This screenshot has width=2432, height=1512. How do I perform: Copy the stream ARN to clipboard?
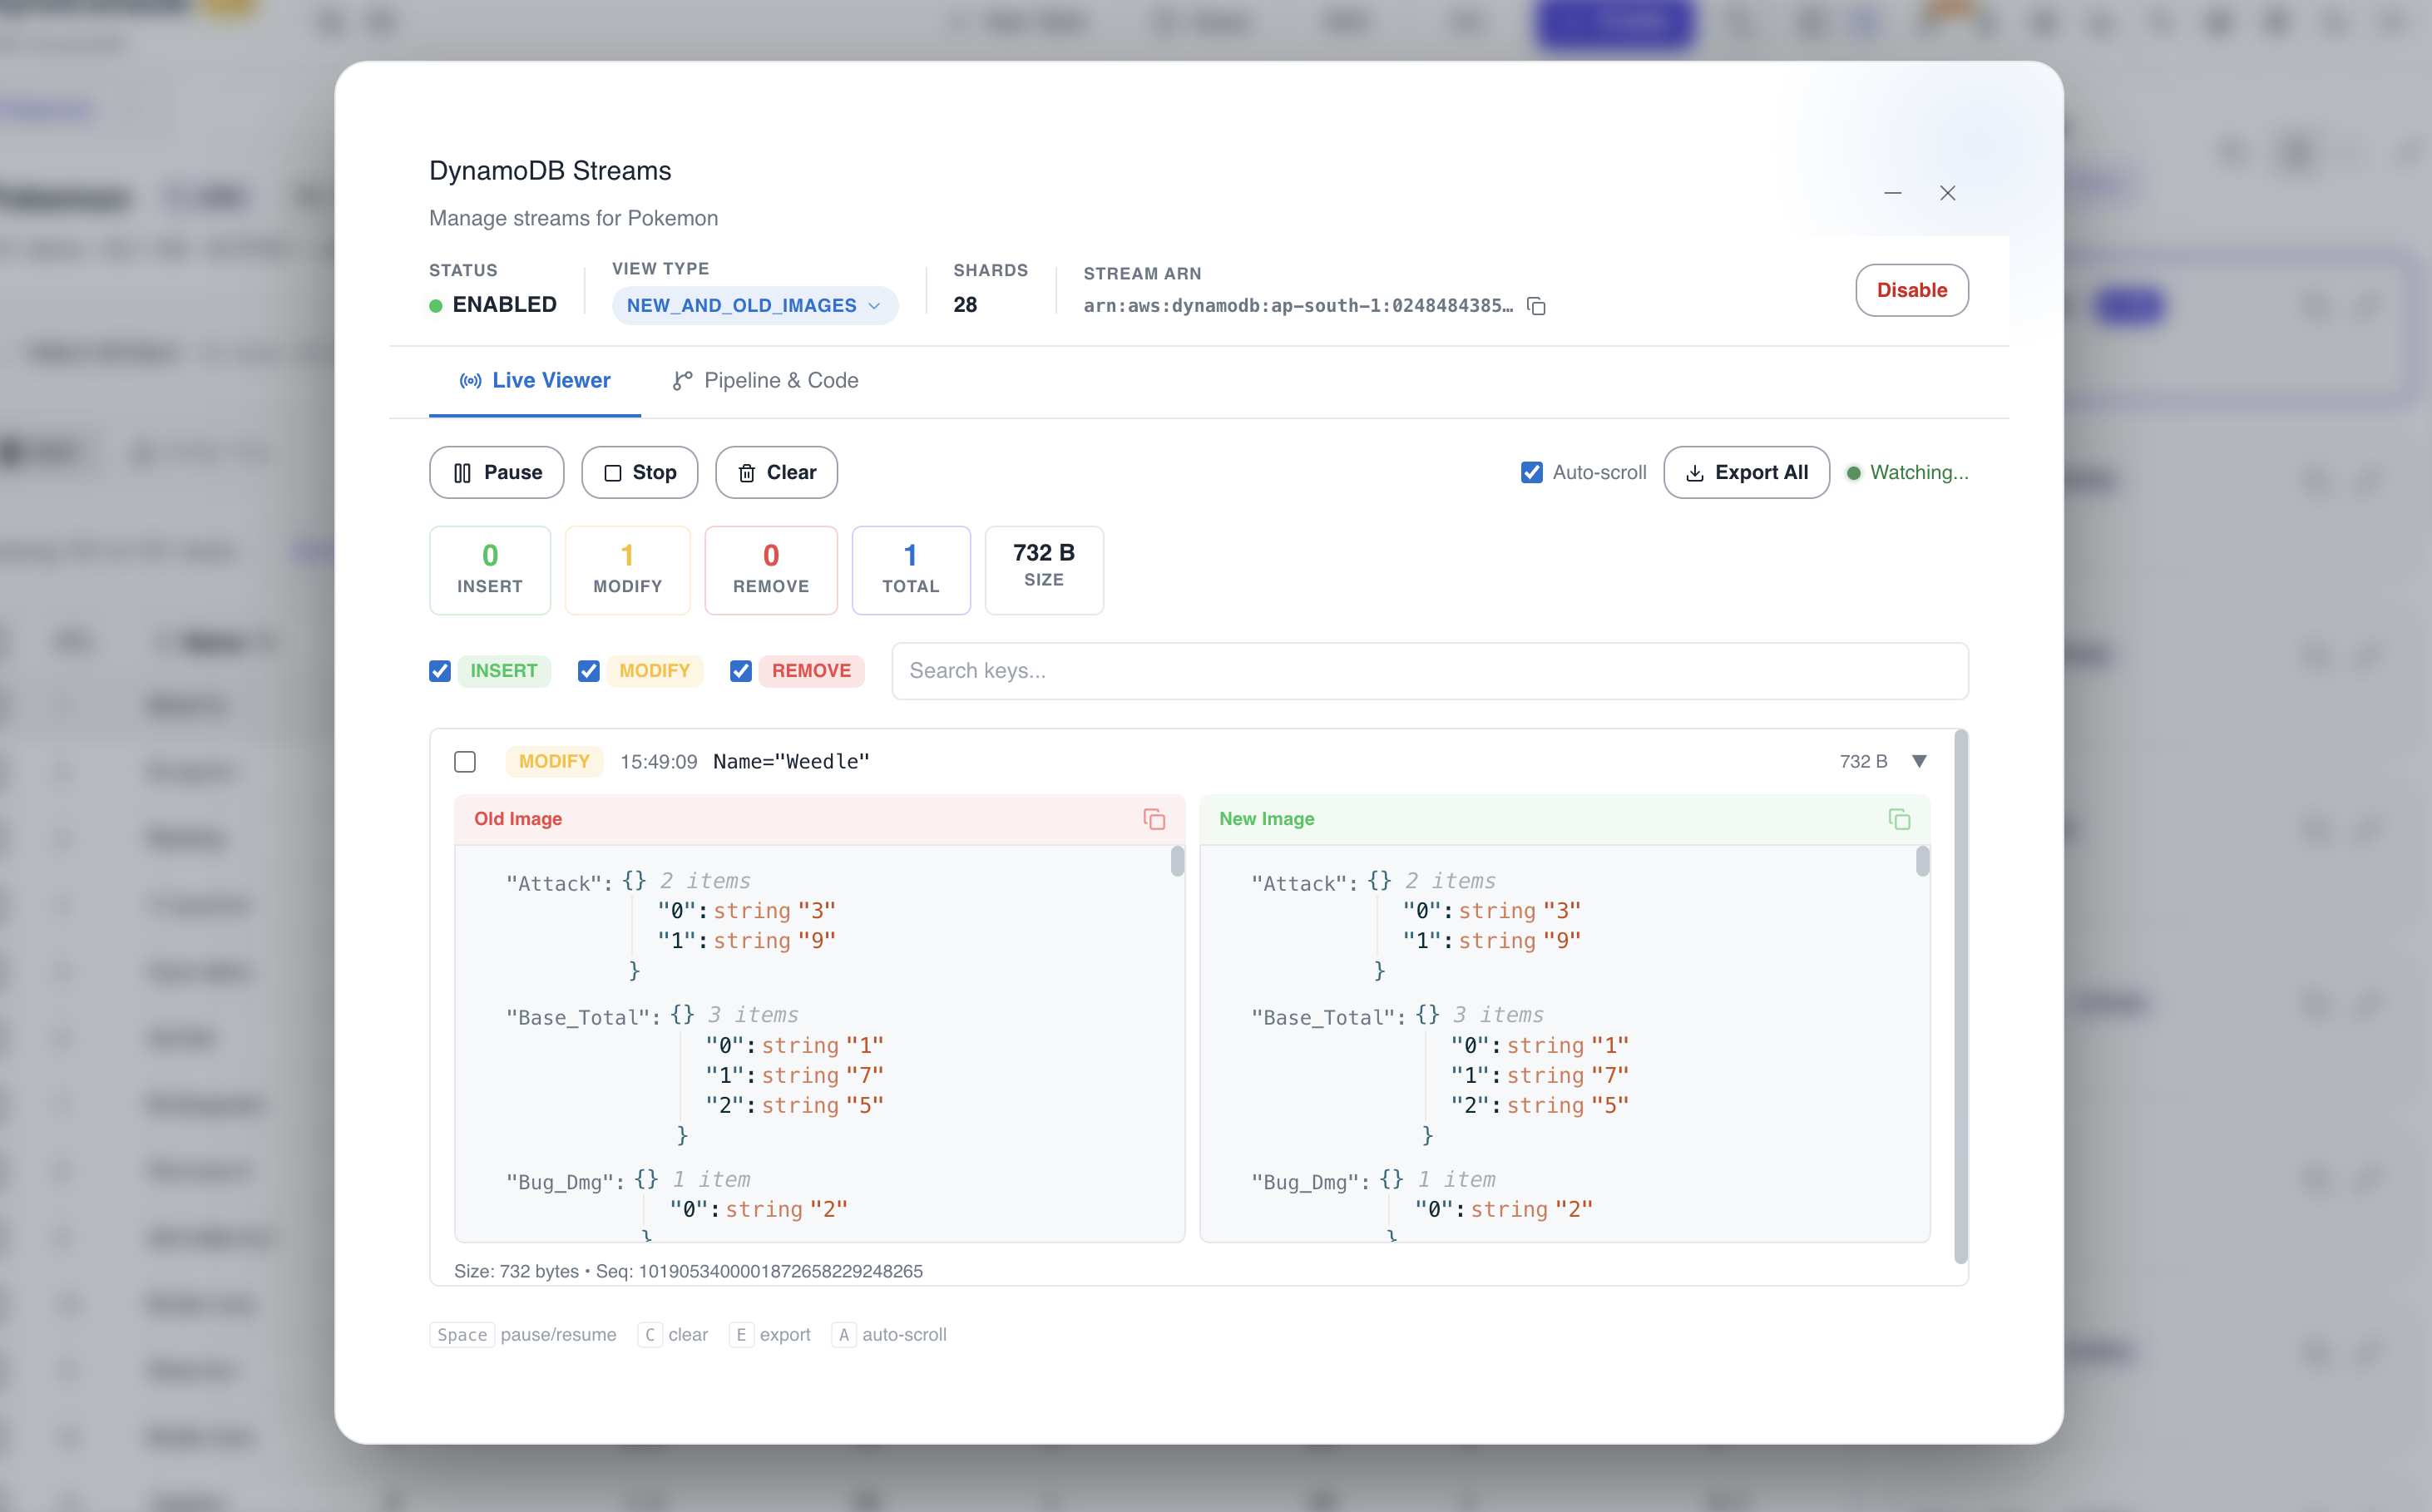tap(1536, 306)
